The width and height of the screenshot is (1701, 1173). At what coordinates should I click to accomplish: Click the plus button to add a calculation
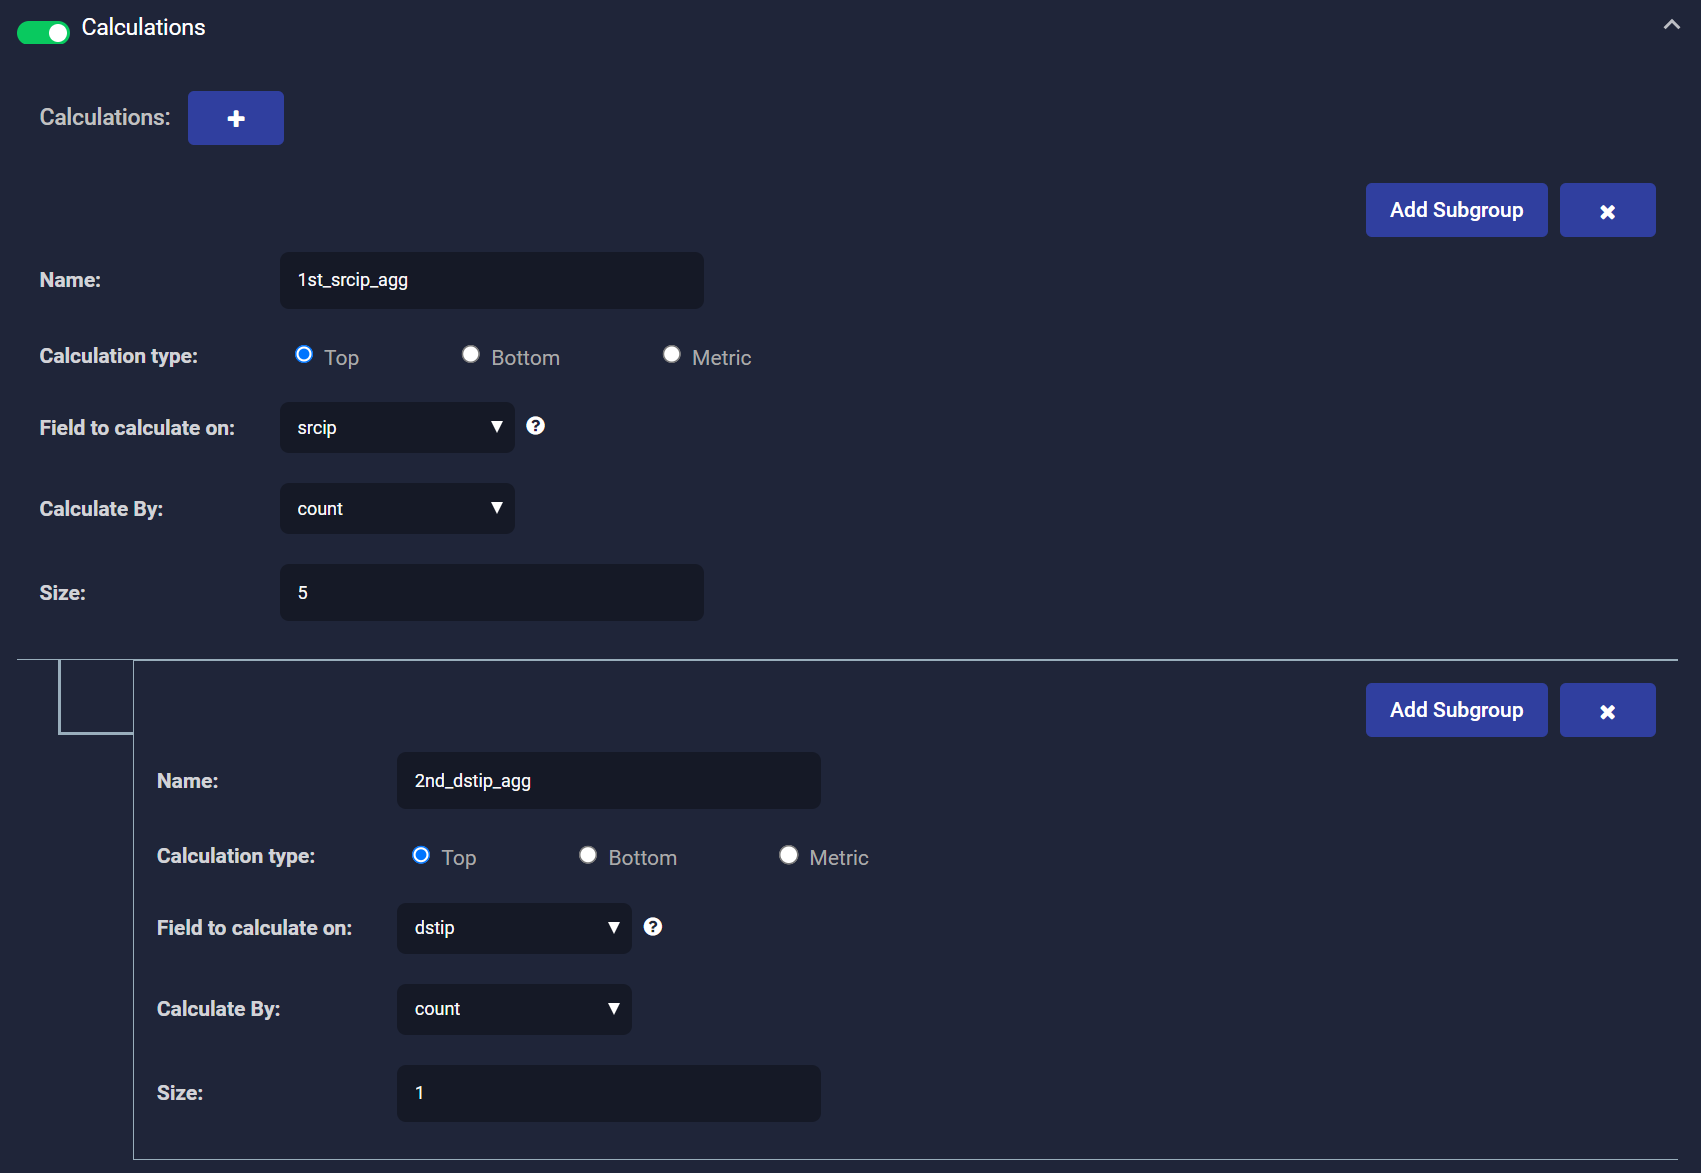pos(235,118)
